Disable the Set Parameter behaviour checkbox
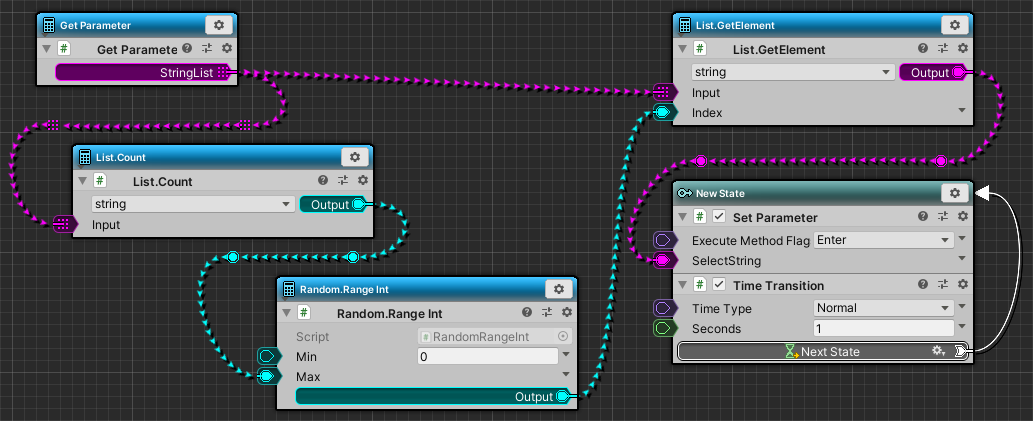Viewport: 1033px width, 421px height. coord(719,218)
